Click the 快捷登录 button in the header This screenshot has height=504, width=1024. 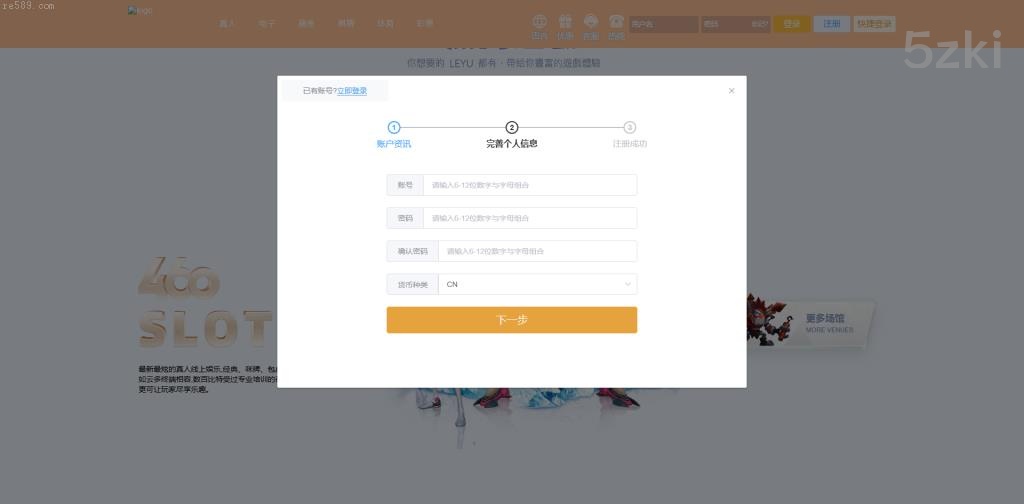[x=875, y=24]
